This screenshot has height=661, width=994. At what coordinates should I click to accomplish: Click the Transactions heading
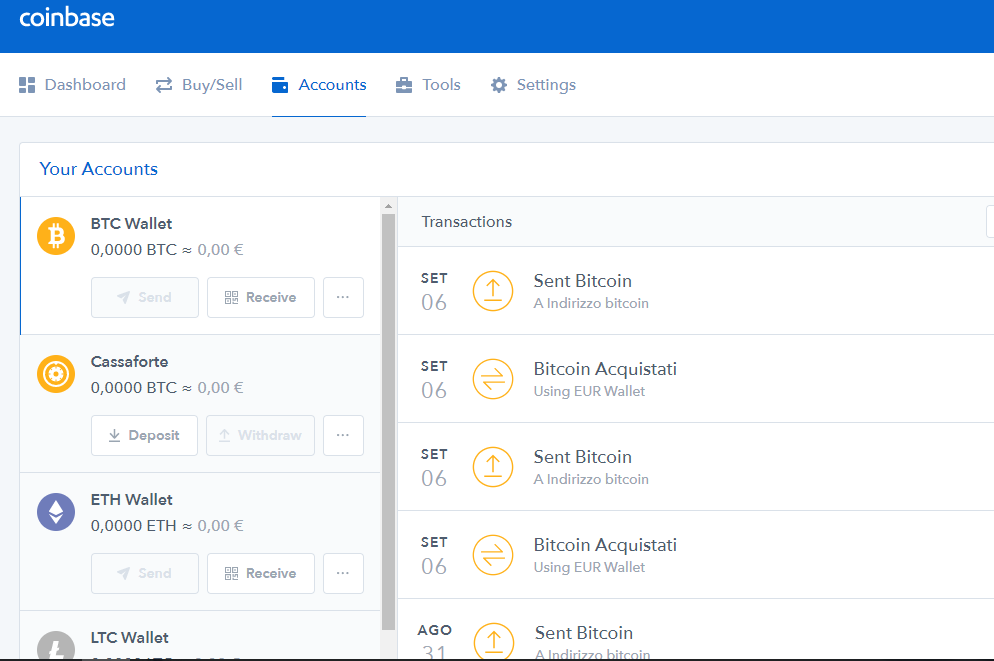pyautogui.click(x=467, y=222)
